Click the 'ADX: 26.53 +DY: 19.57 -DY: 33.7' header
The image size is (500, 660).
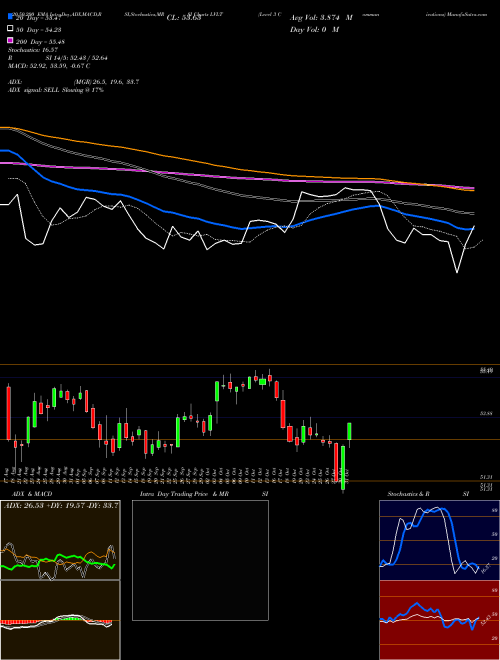tap(61, 505)
